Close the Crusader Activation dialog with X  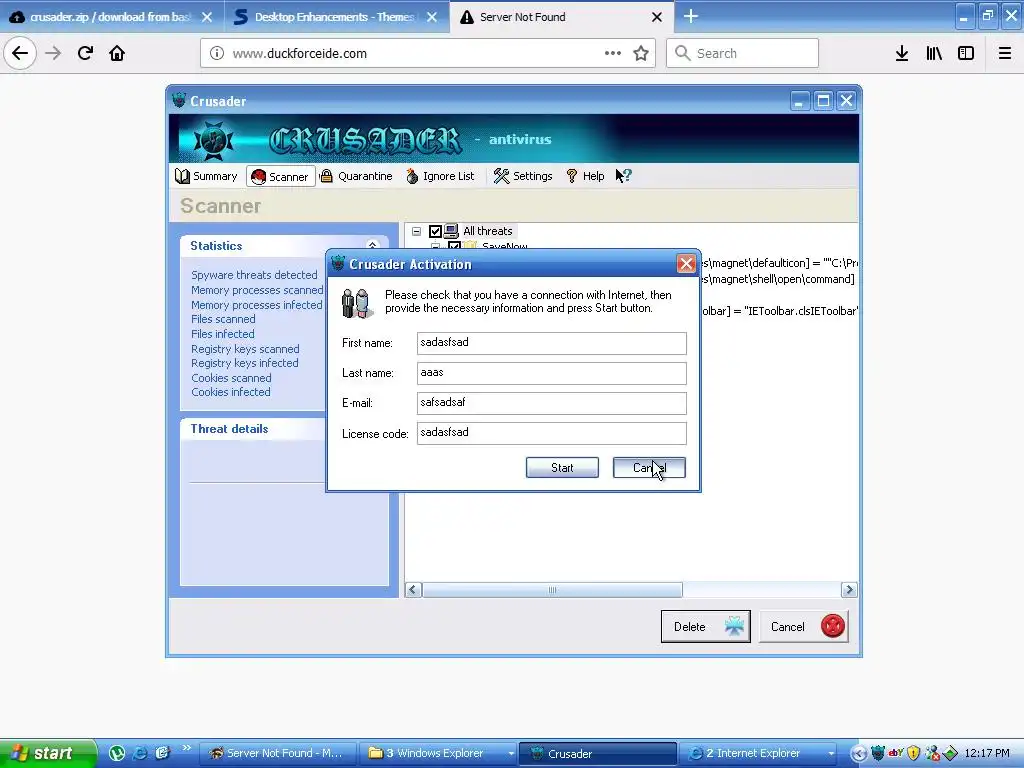[x=686, y=264]
